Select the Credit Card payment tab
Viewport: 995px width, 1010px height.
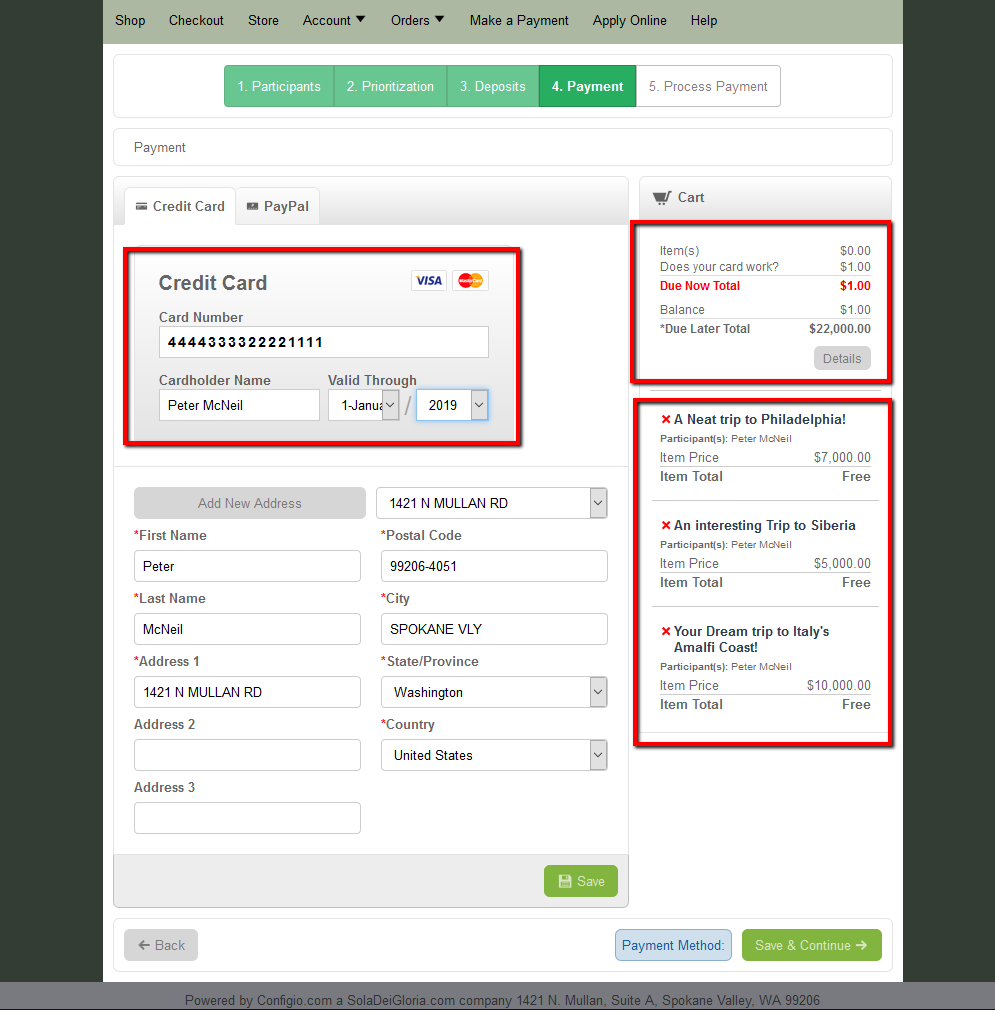(x=180, y=206)
